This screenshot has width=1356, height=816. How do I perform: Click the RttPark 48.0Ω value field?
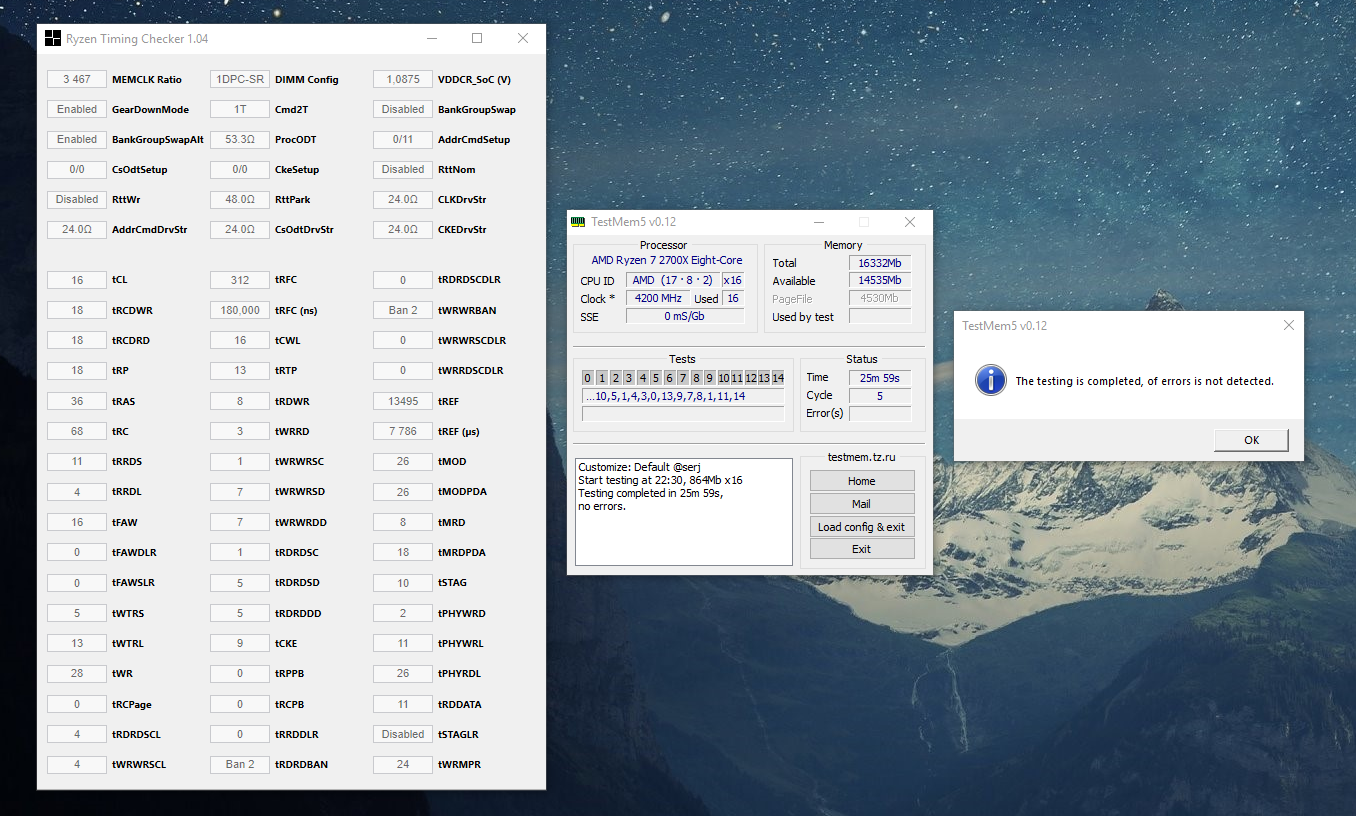click(240, 200)
